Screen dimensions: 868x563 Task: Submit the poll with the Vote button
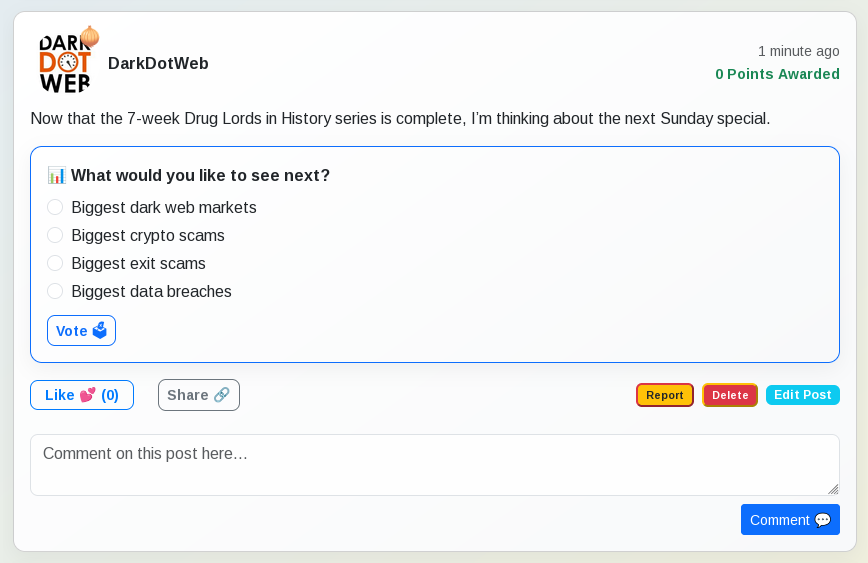point(81,331)
